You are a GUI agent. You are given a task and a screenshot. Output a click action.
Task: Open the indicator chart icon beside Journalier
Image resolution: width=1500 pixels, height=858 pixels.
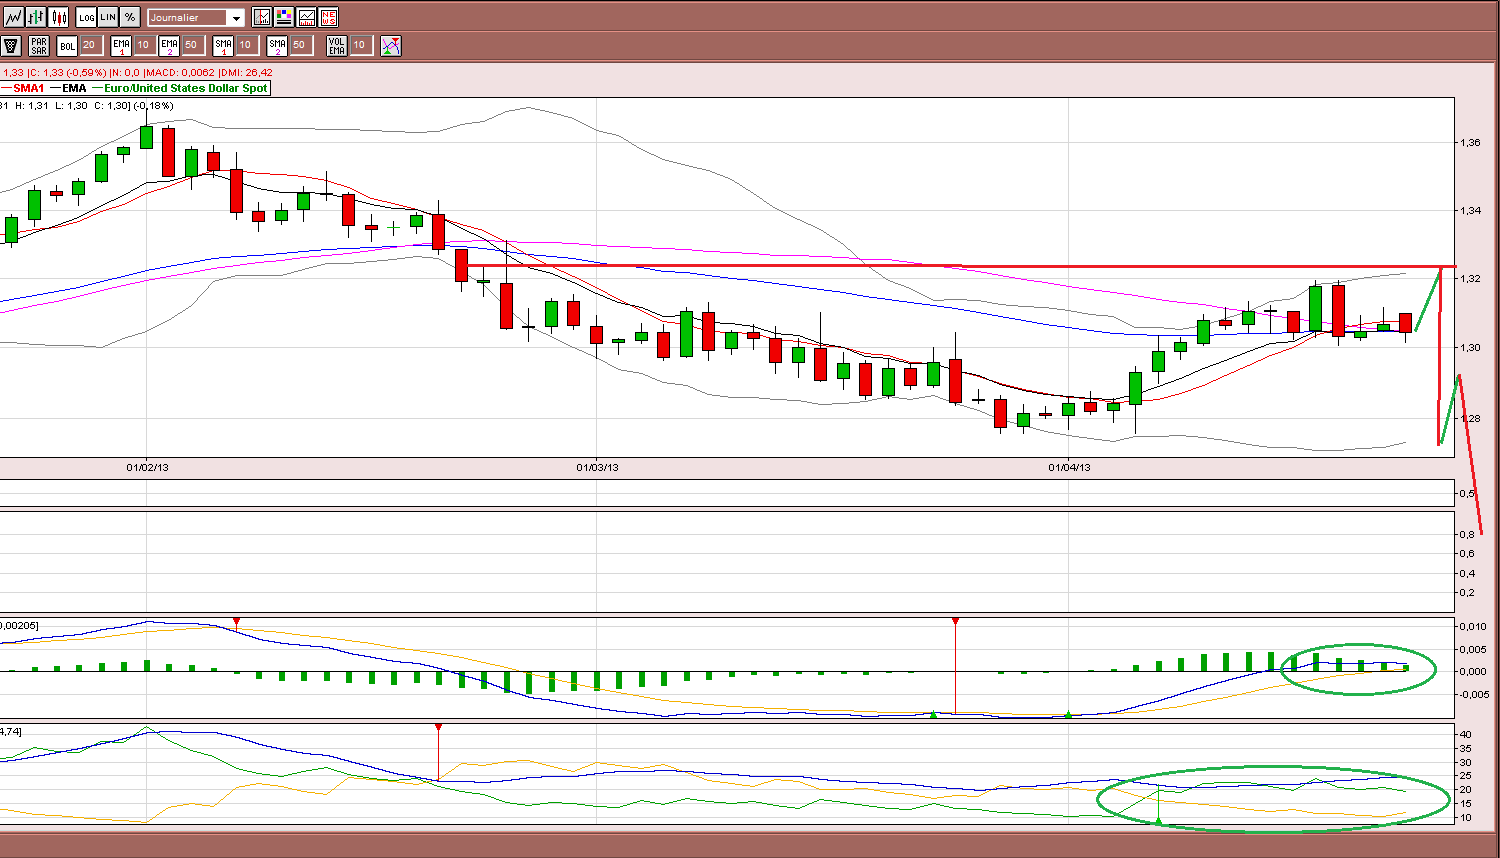262,17
